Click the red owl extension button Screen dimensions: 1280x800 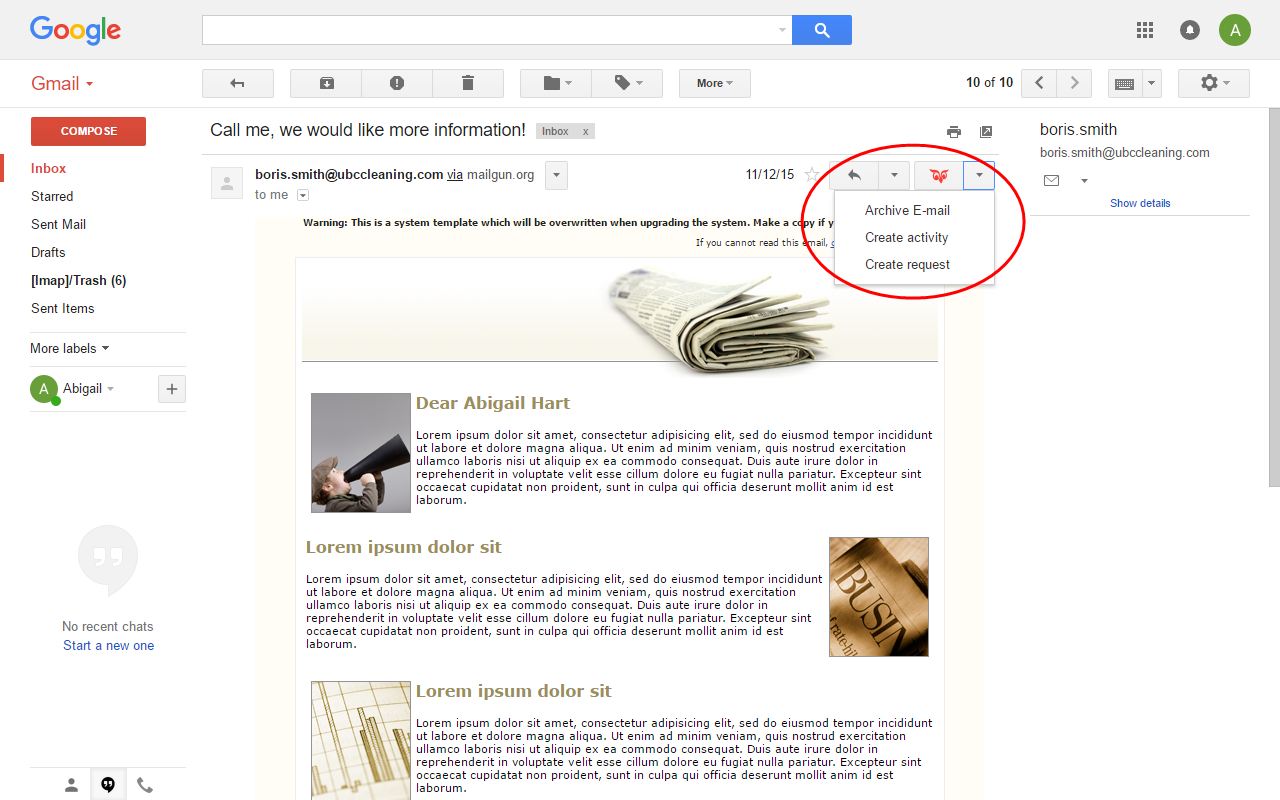coord(939,175)
